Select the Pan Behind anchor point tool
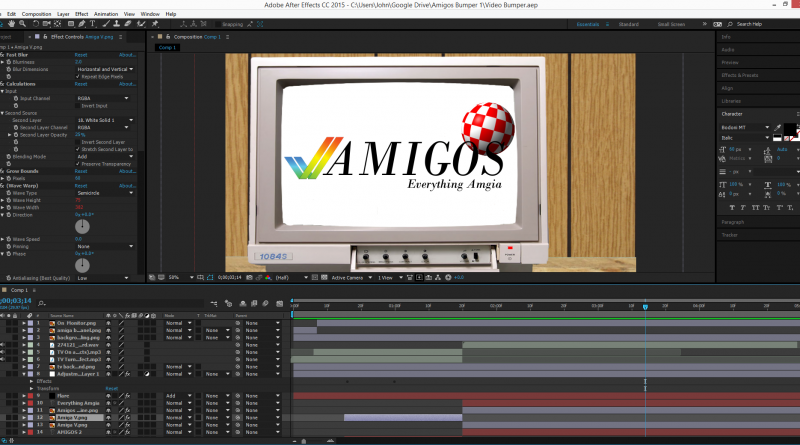Screen dimensions: 800x445 pos(58,24)
